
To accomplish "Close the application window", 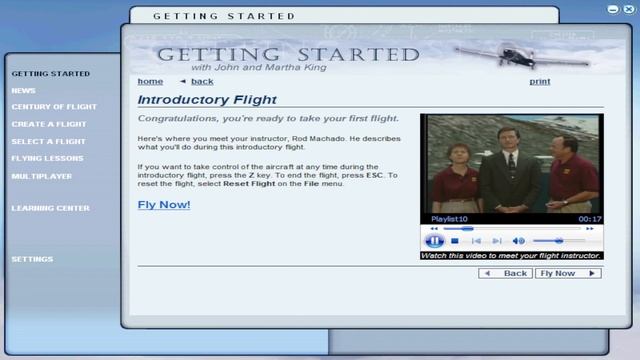I will pos(629,9).
